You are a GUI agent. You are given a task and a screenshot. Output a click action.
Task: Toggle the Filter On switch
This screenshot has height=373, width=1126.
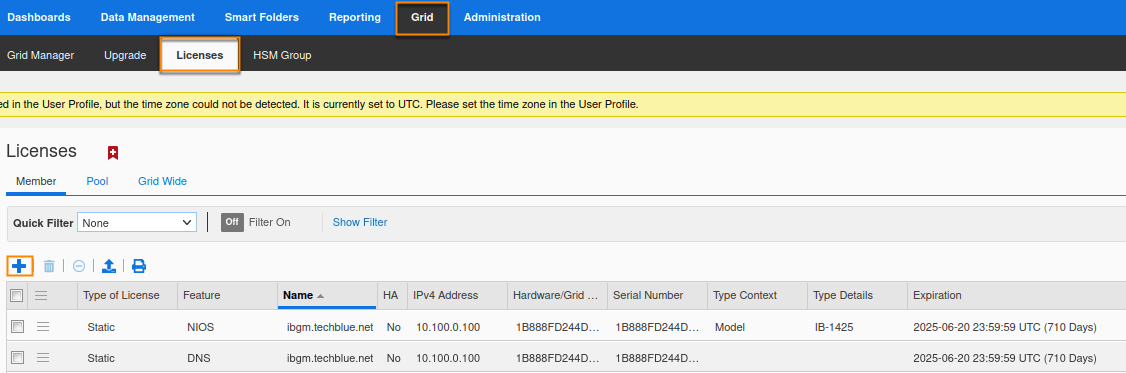click(x=232, y=222)
